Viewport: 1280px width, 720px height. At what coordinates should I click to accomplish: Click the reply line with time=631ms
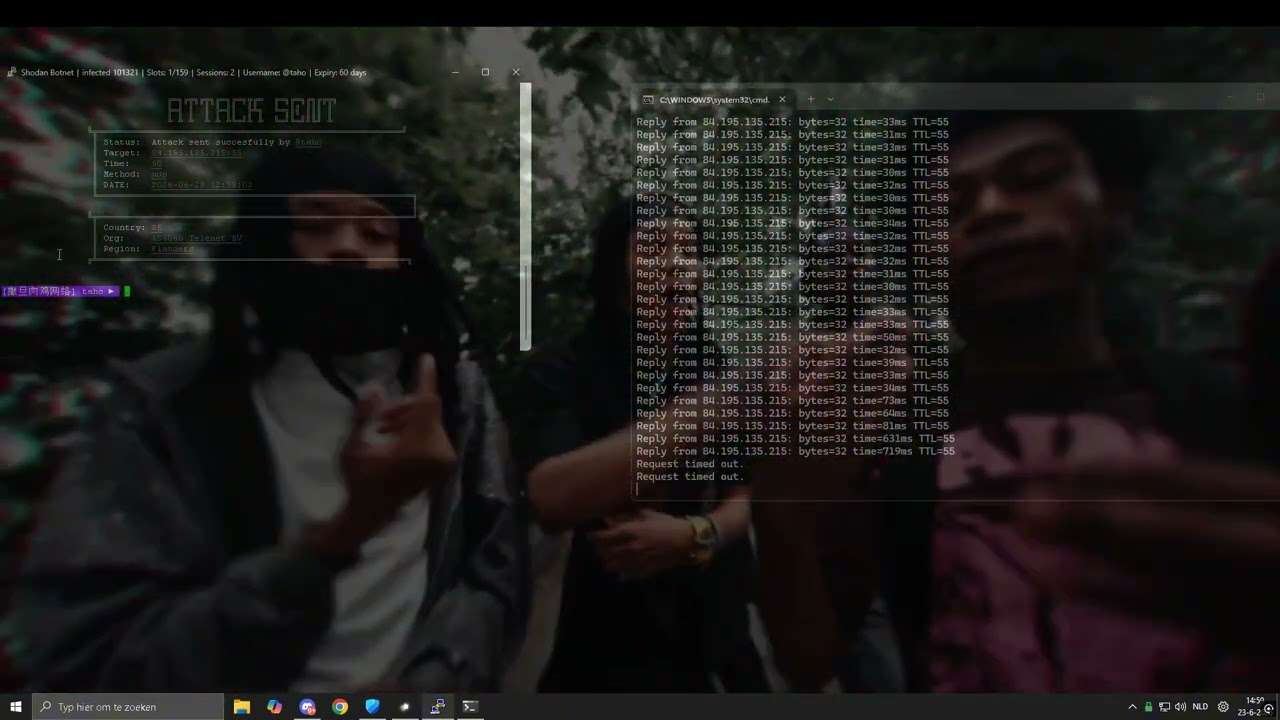coord(795,439)
